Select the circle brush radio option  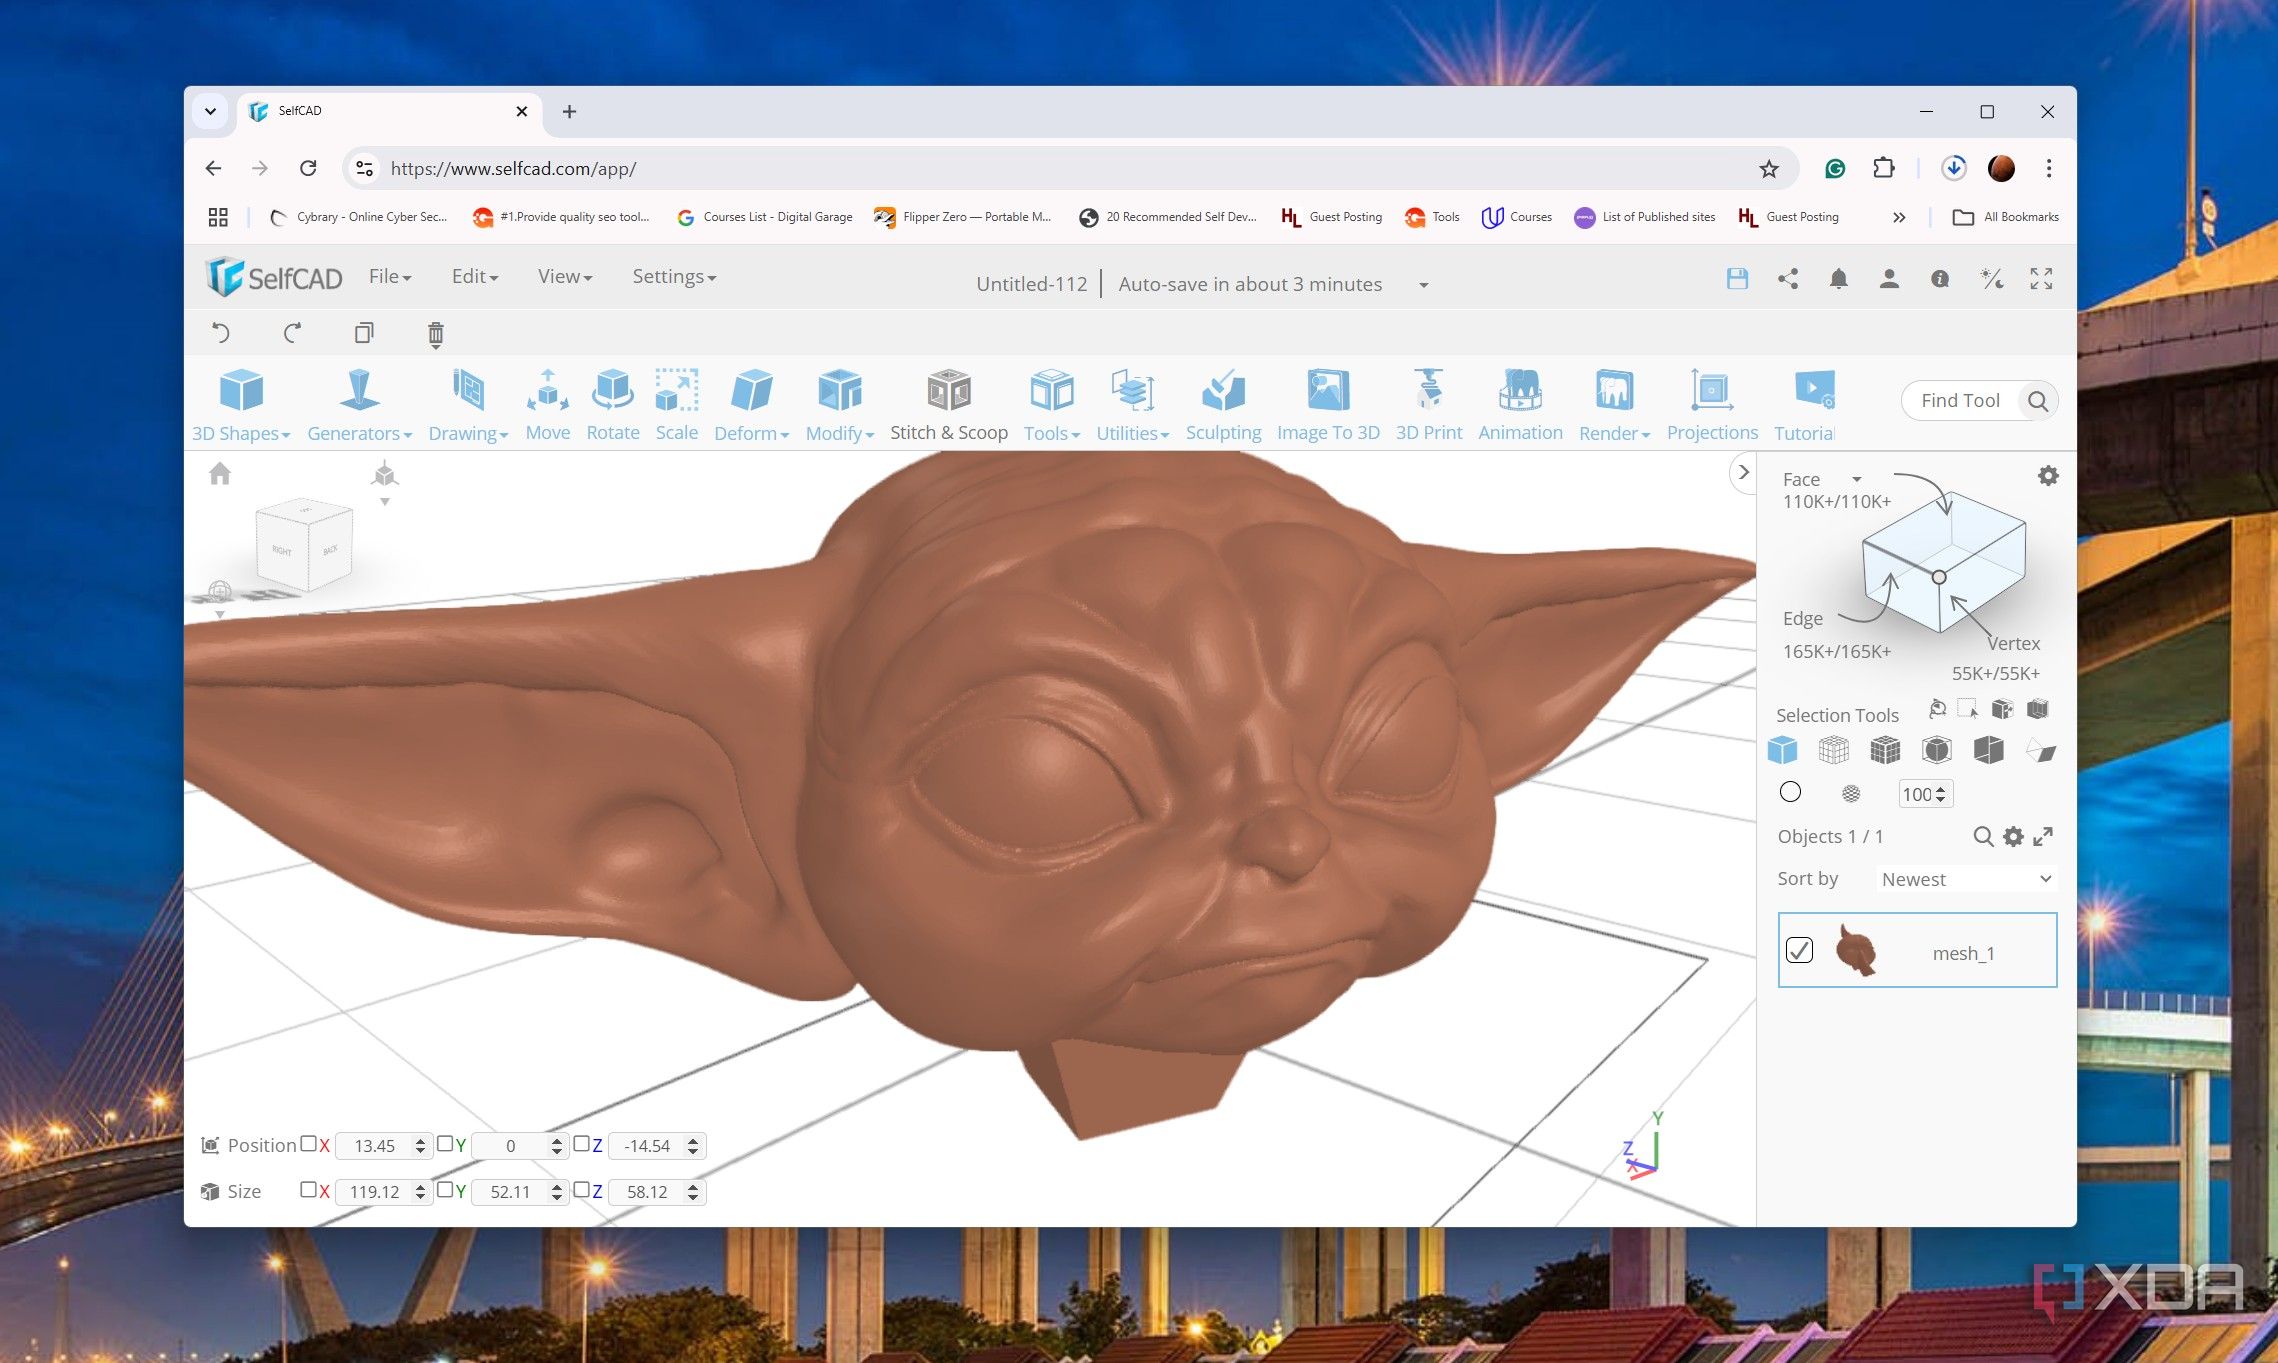pyautogui.click(x=1790, y=793)
